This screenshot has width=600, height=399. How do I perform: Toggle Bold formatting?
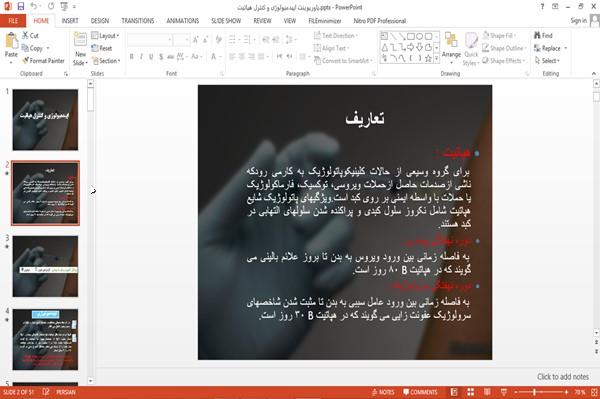click(x=132, y=57)
